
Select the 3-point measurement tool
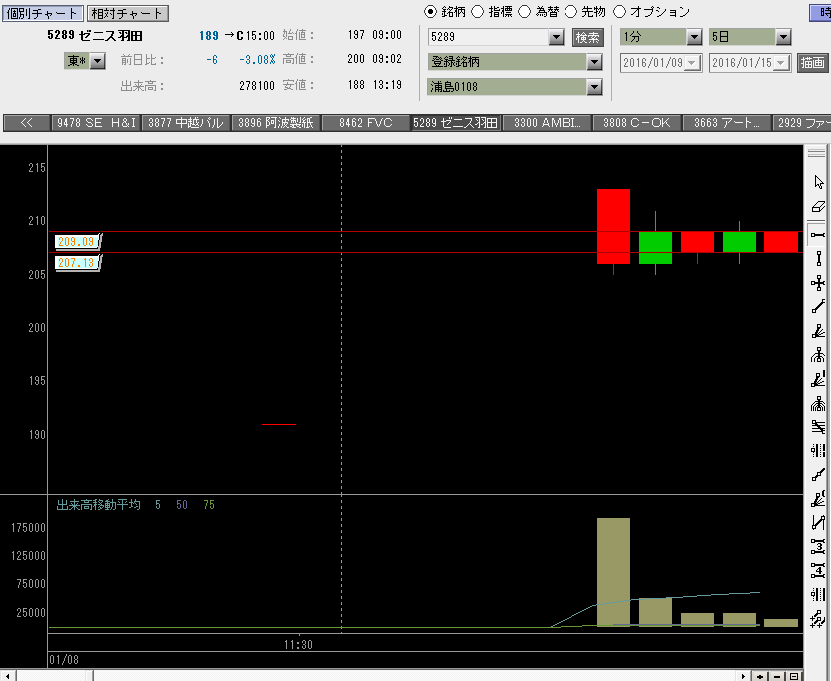click(x=818, y=546)
